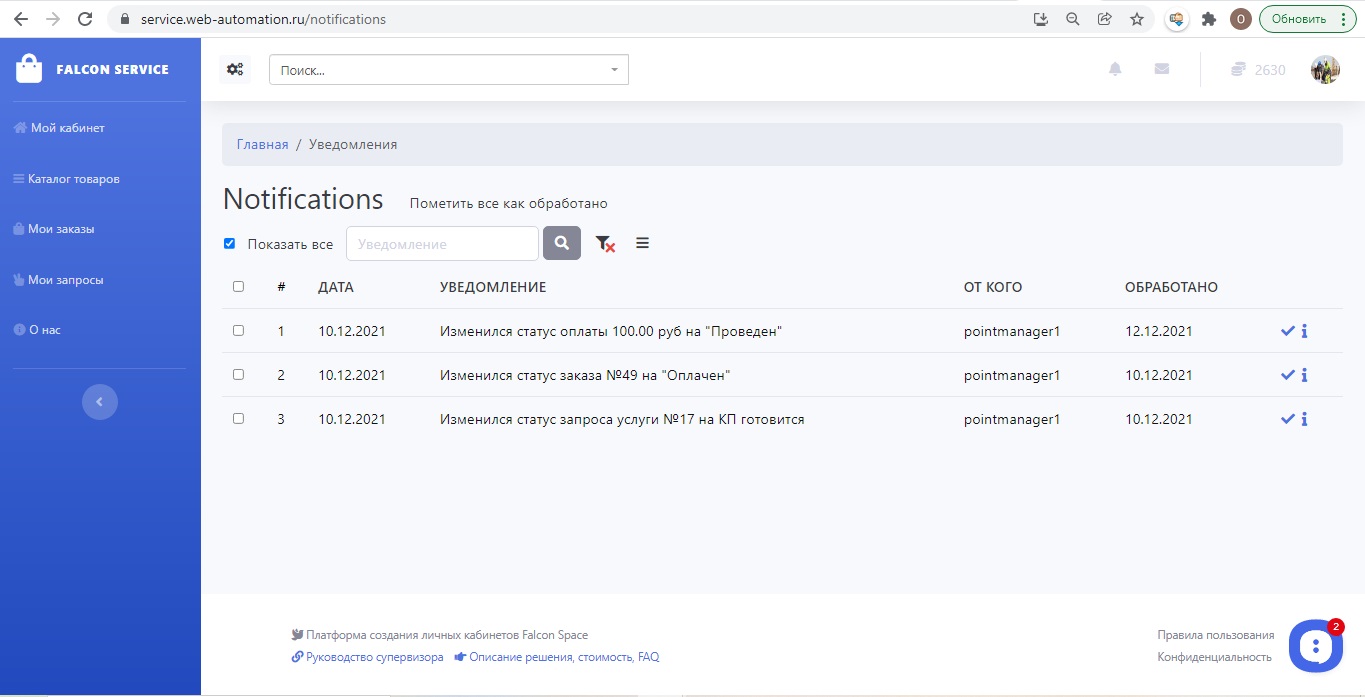Clear filters with the funnel icon
Viewport: 1365px width, 697px height.
[x=605, y=243]
